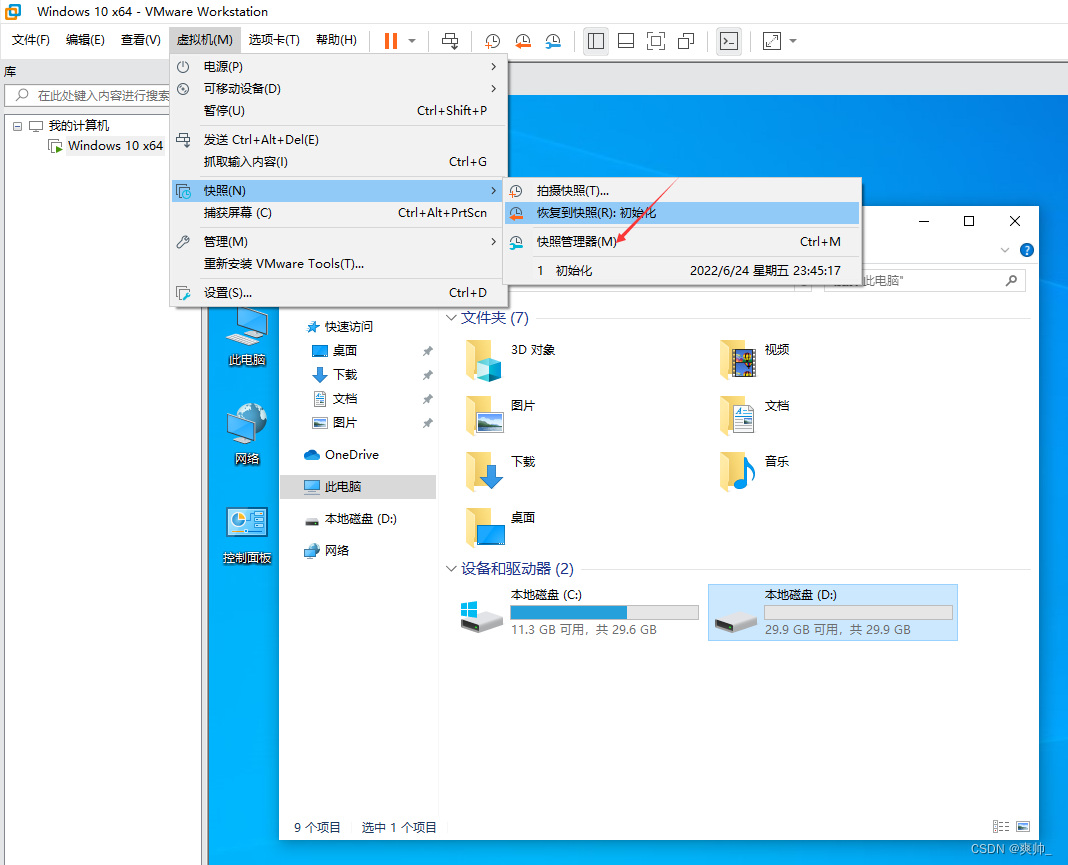This screenshot has height=865, width=1068.
Task: Select 文档 in quick access list
Action: tap(345, 398)
